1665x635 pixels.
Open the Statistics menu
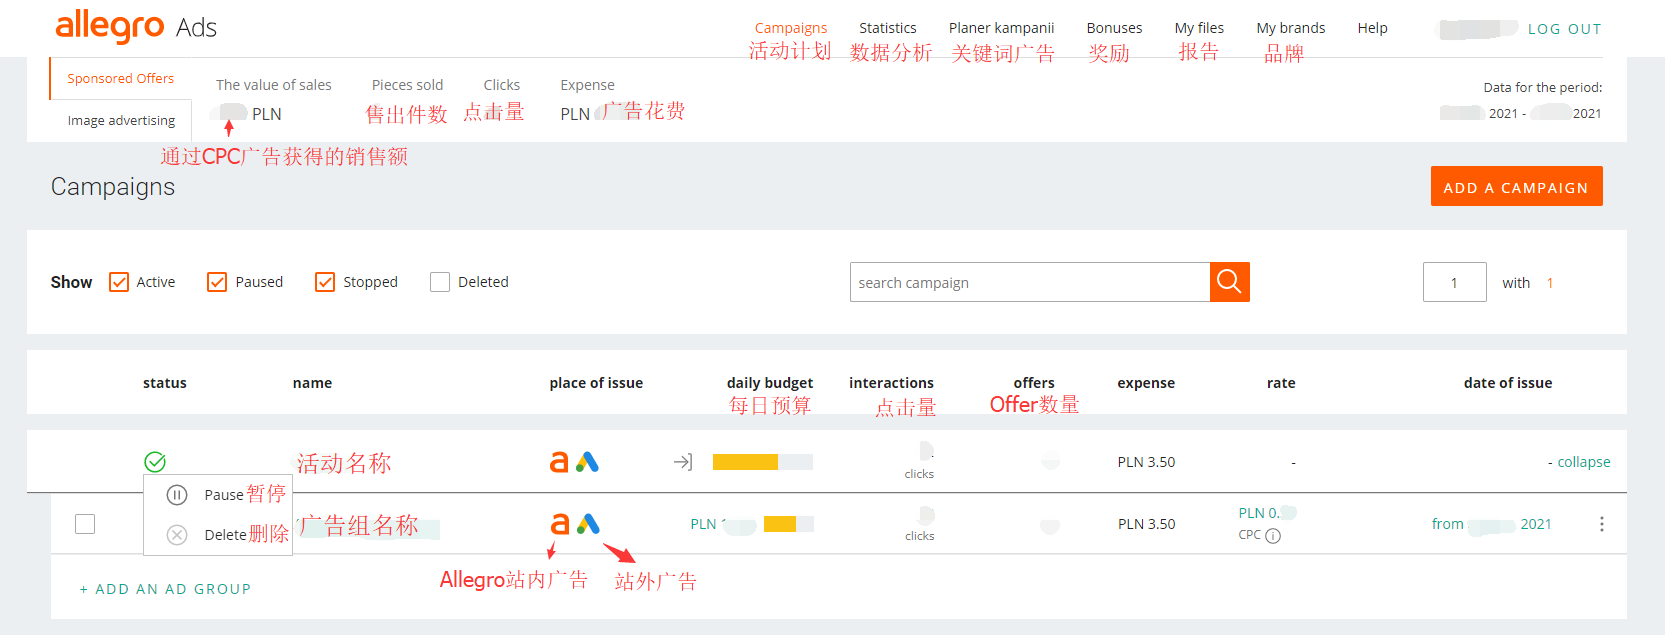coord(887,28)
